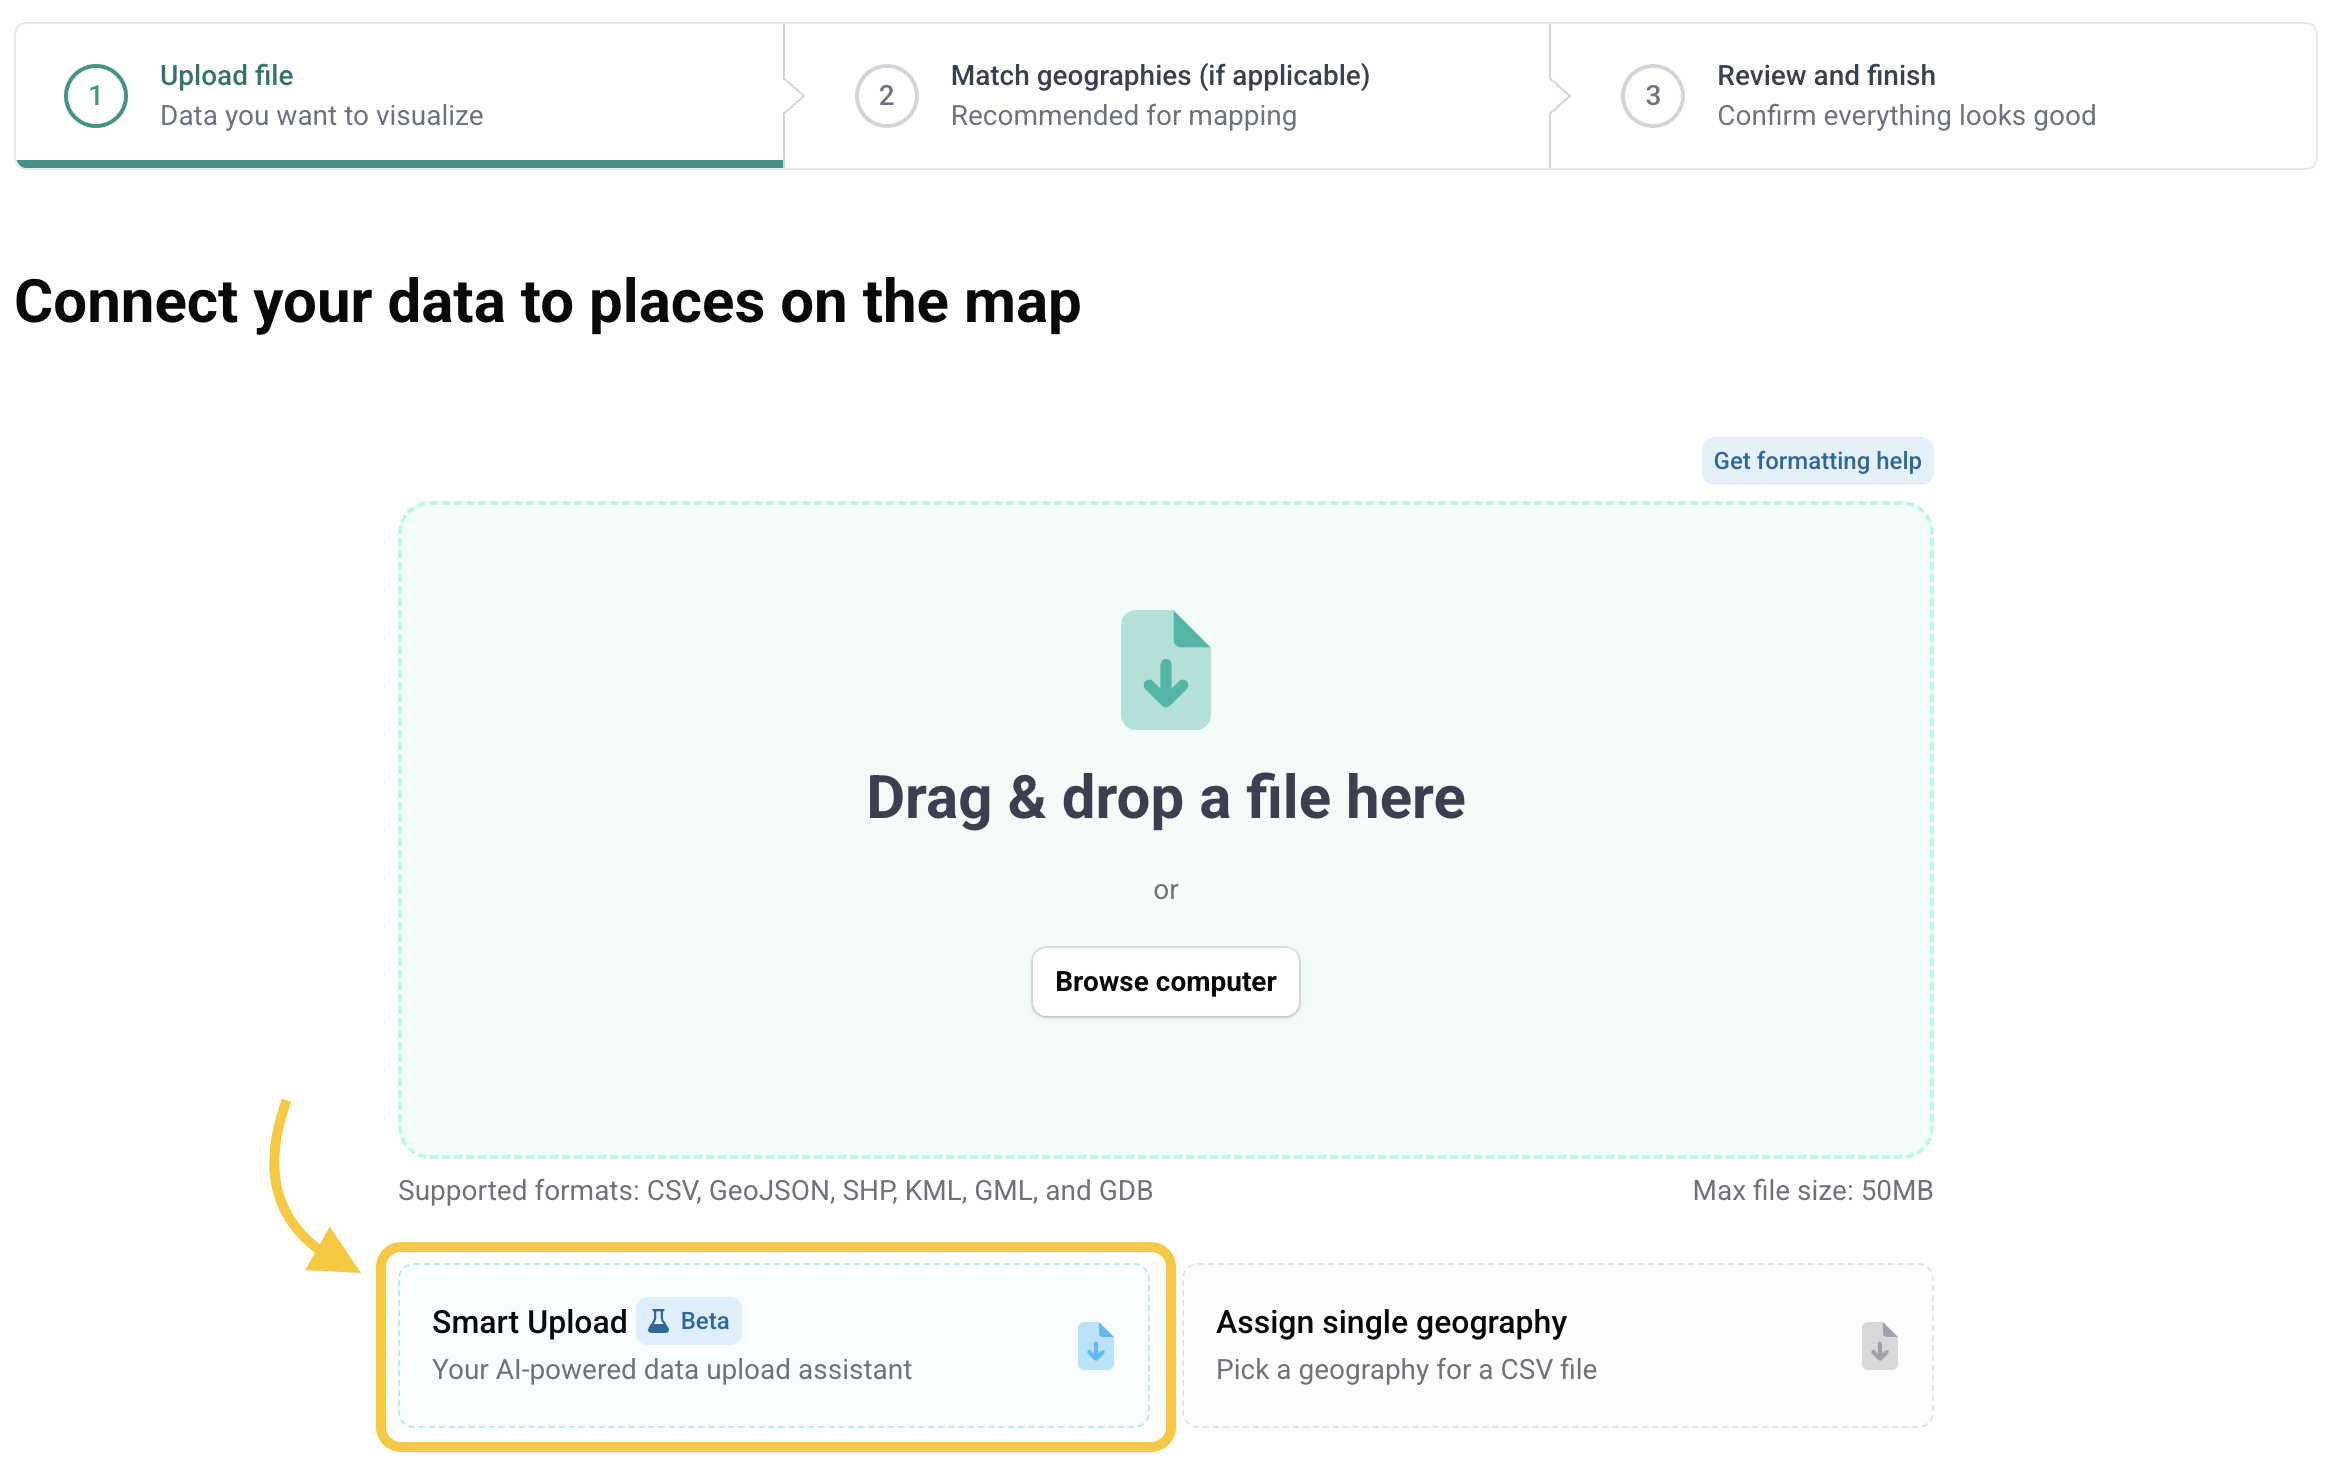The width and height of the screenshot is (2340, 1482).
Task: Click the step 3 circle number icon
Action: click(1652, 96)
